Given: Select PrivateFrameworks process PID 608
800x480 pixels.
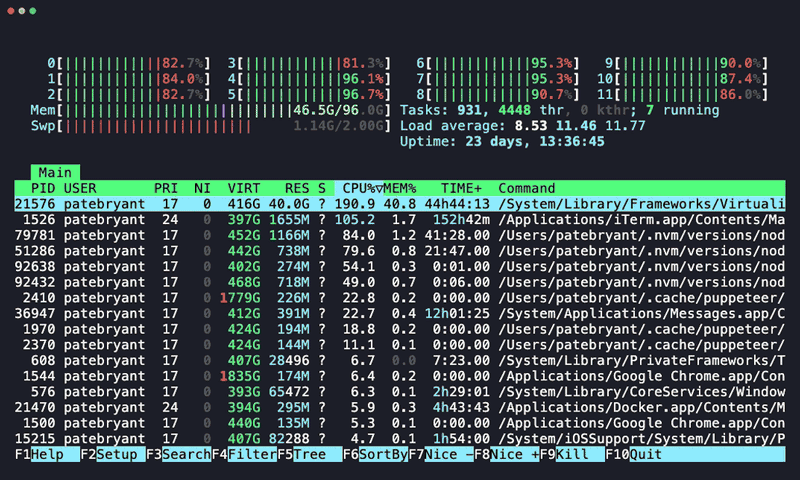Looking at the screenshot, I should click(400, 361).
